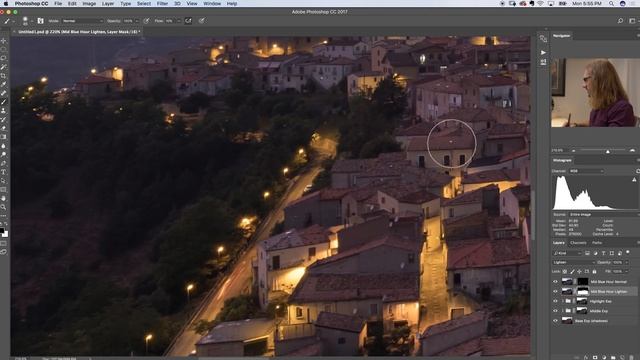Open the new adjustment layer icon

coord(604,357)
